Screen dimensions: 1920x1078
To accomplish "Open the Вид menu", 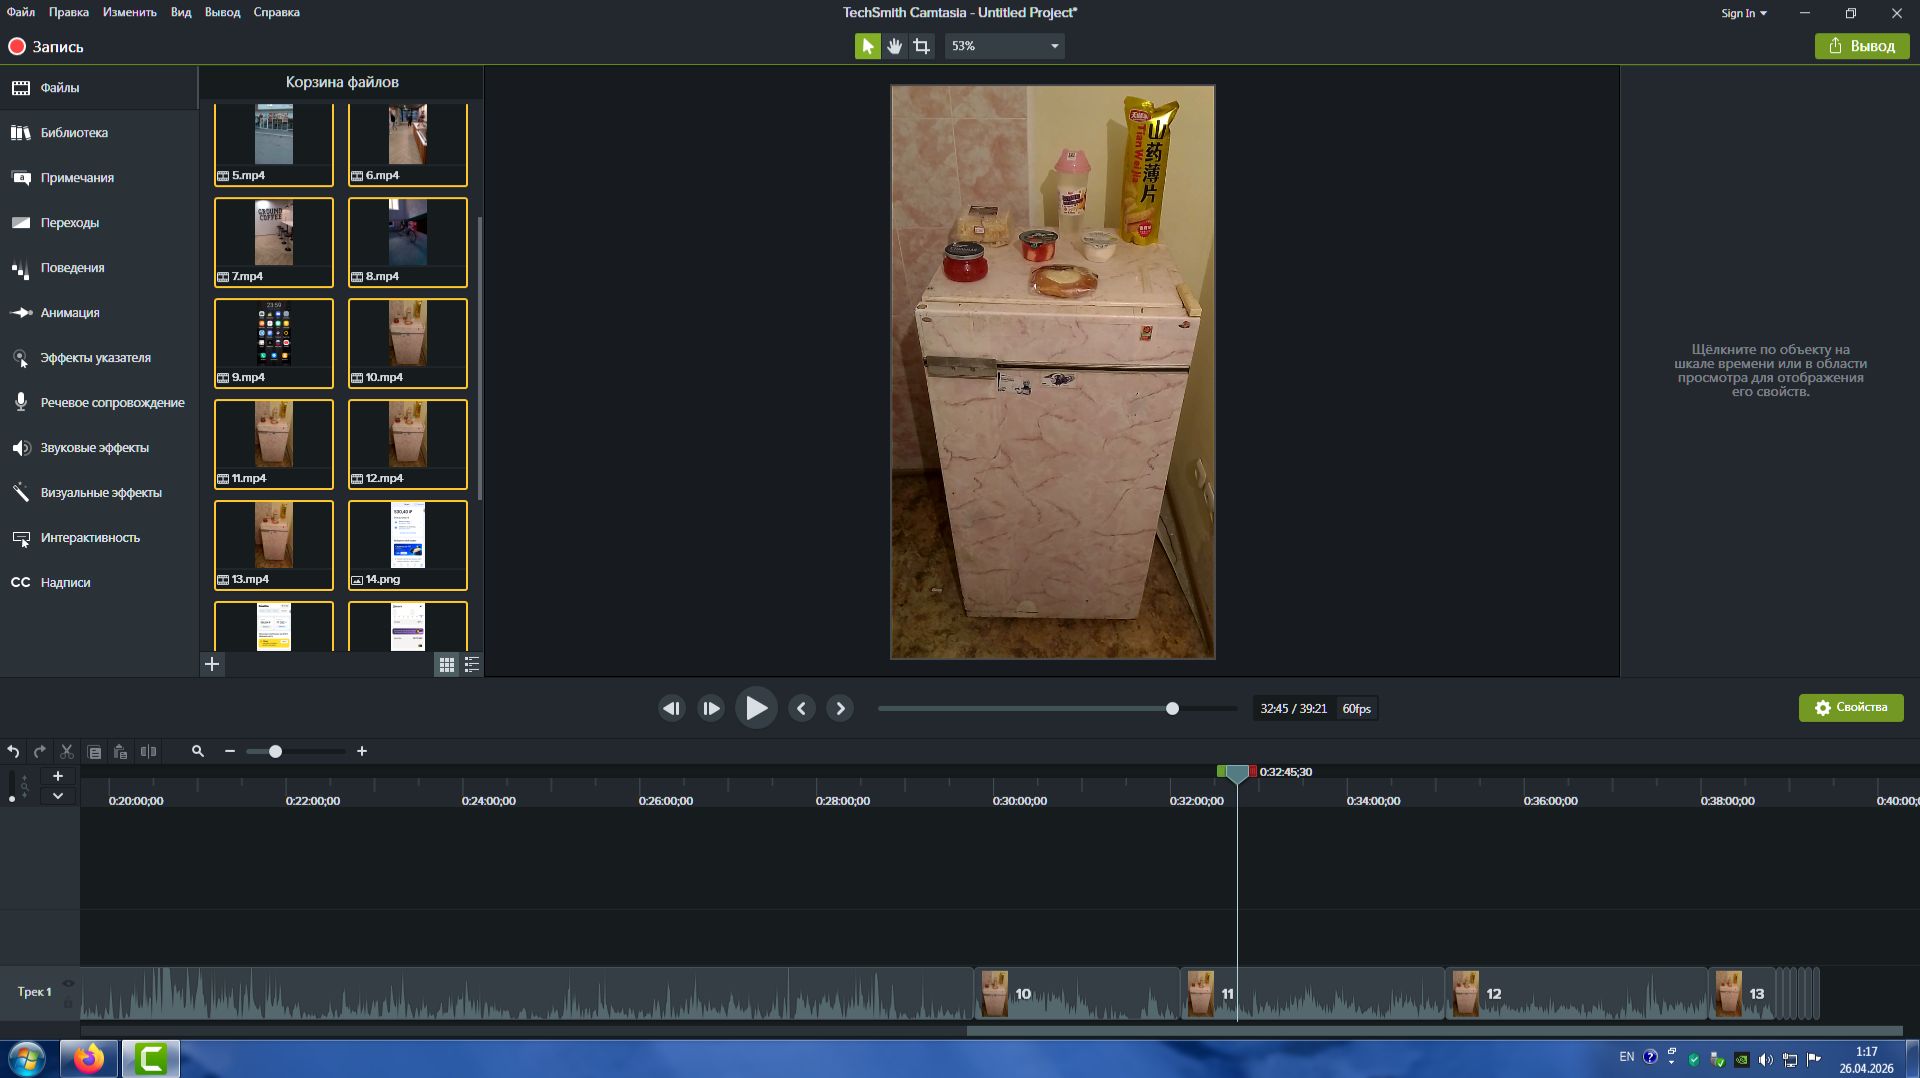I will [181, 12].
